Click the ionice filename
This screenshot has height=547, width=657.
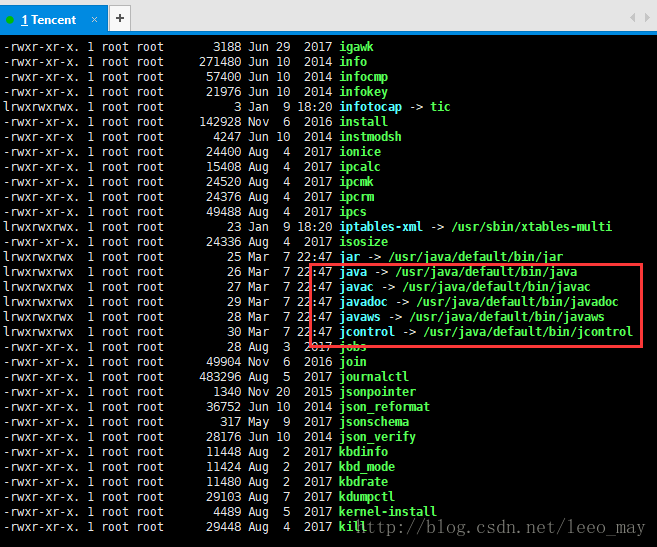point(360,152)
